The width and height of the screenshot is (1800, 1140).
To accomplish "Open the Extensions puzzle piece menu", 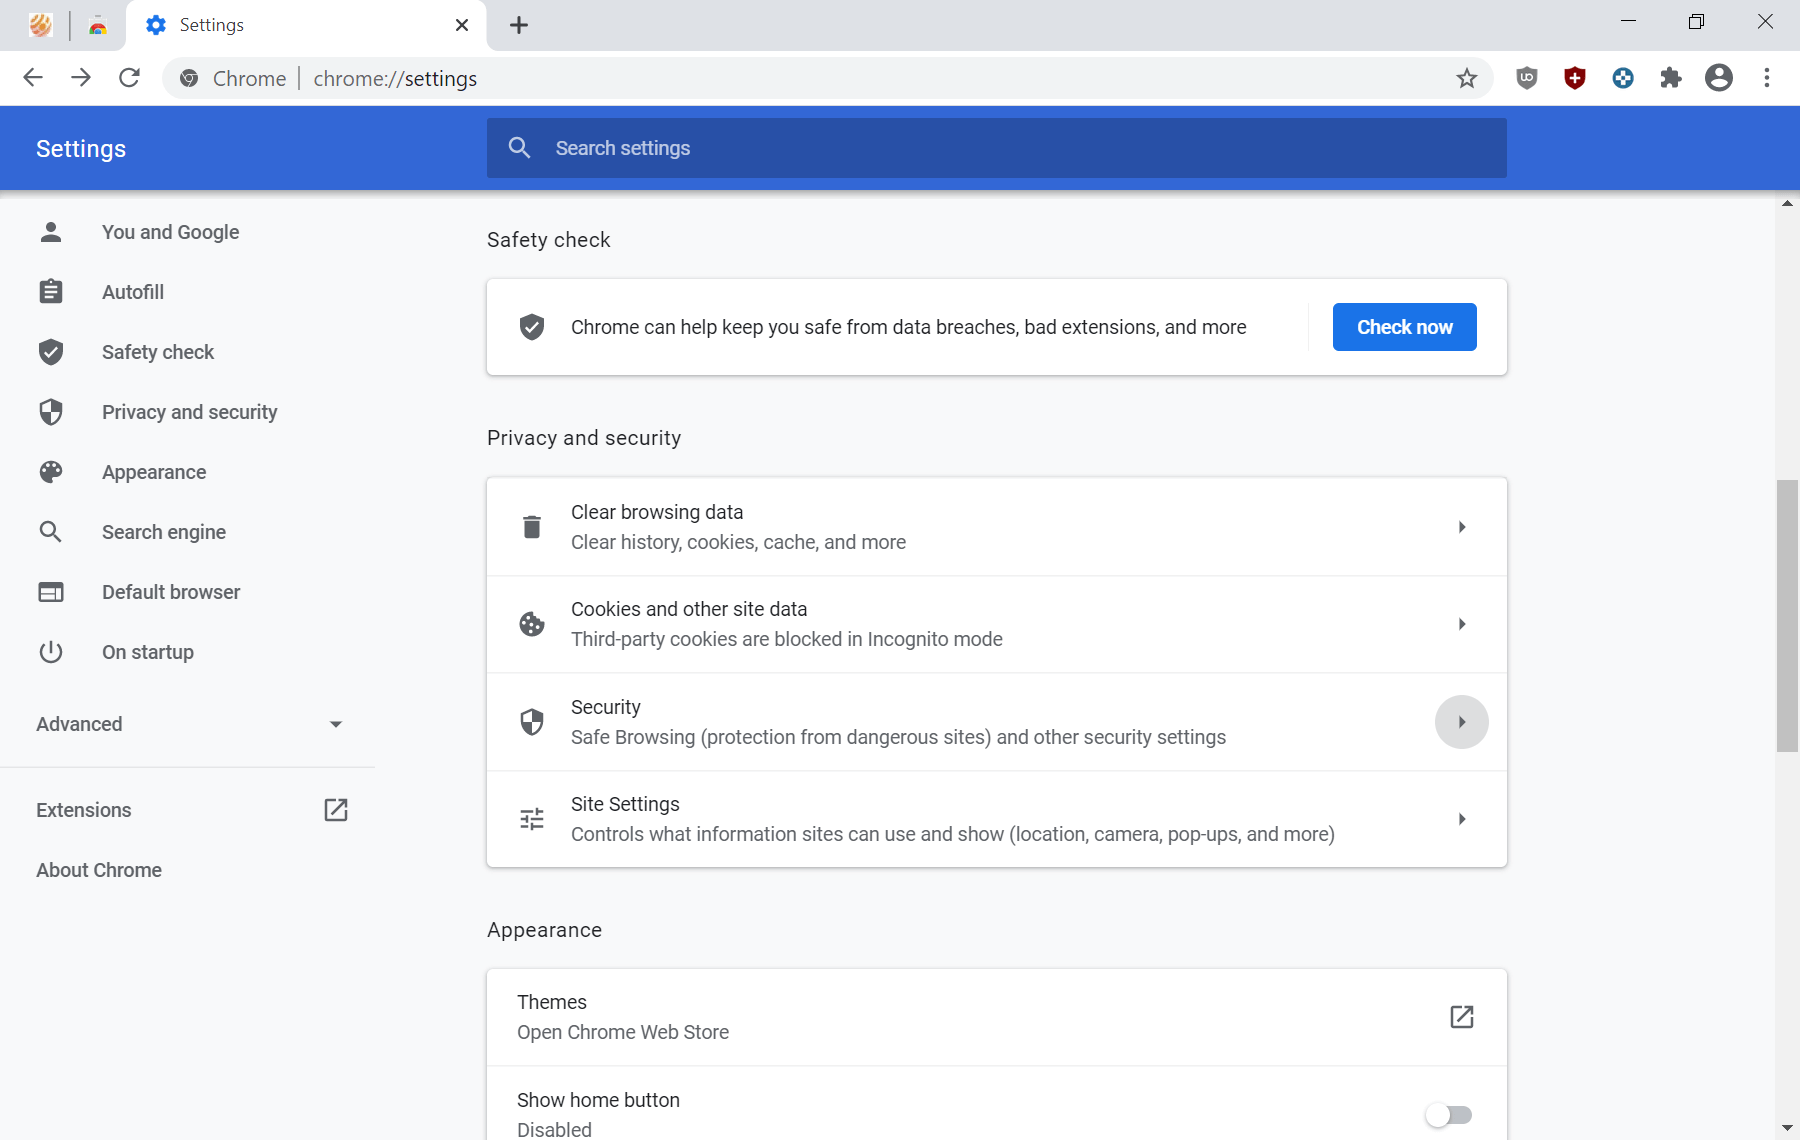I will click(1671, 78).
